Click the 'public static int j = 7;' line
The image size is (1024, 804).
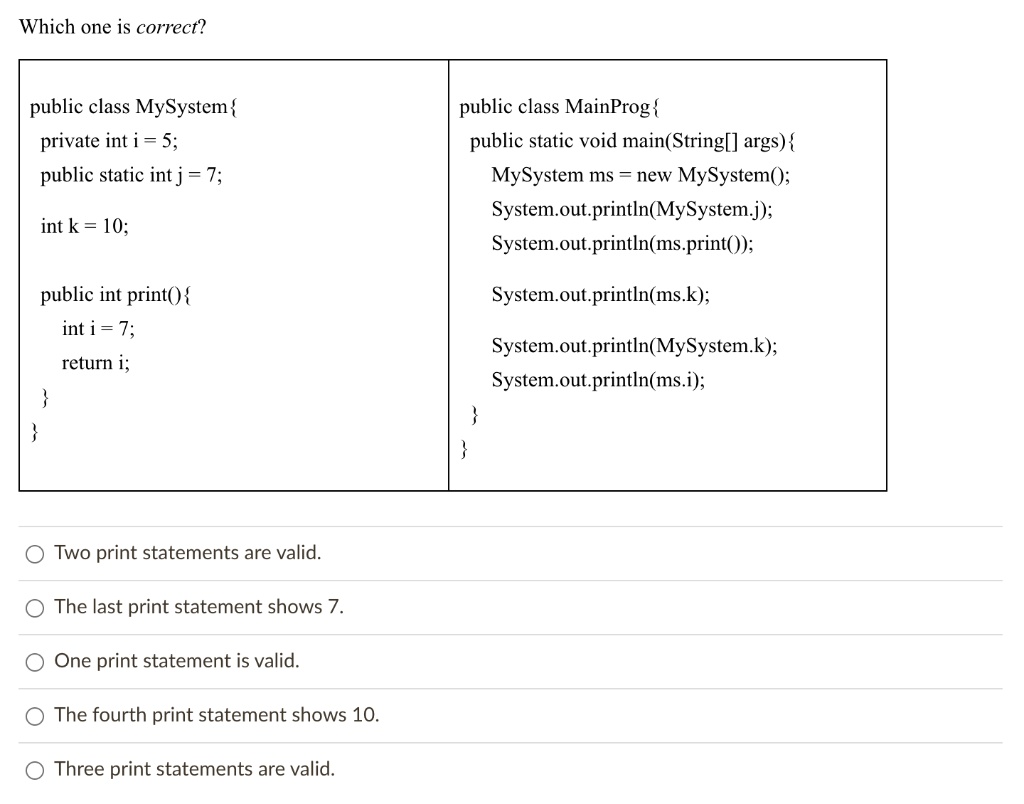pos(131,175)
